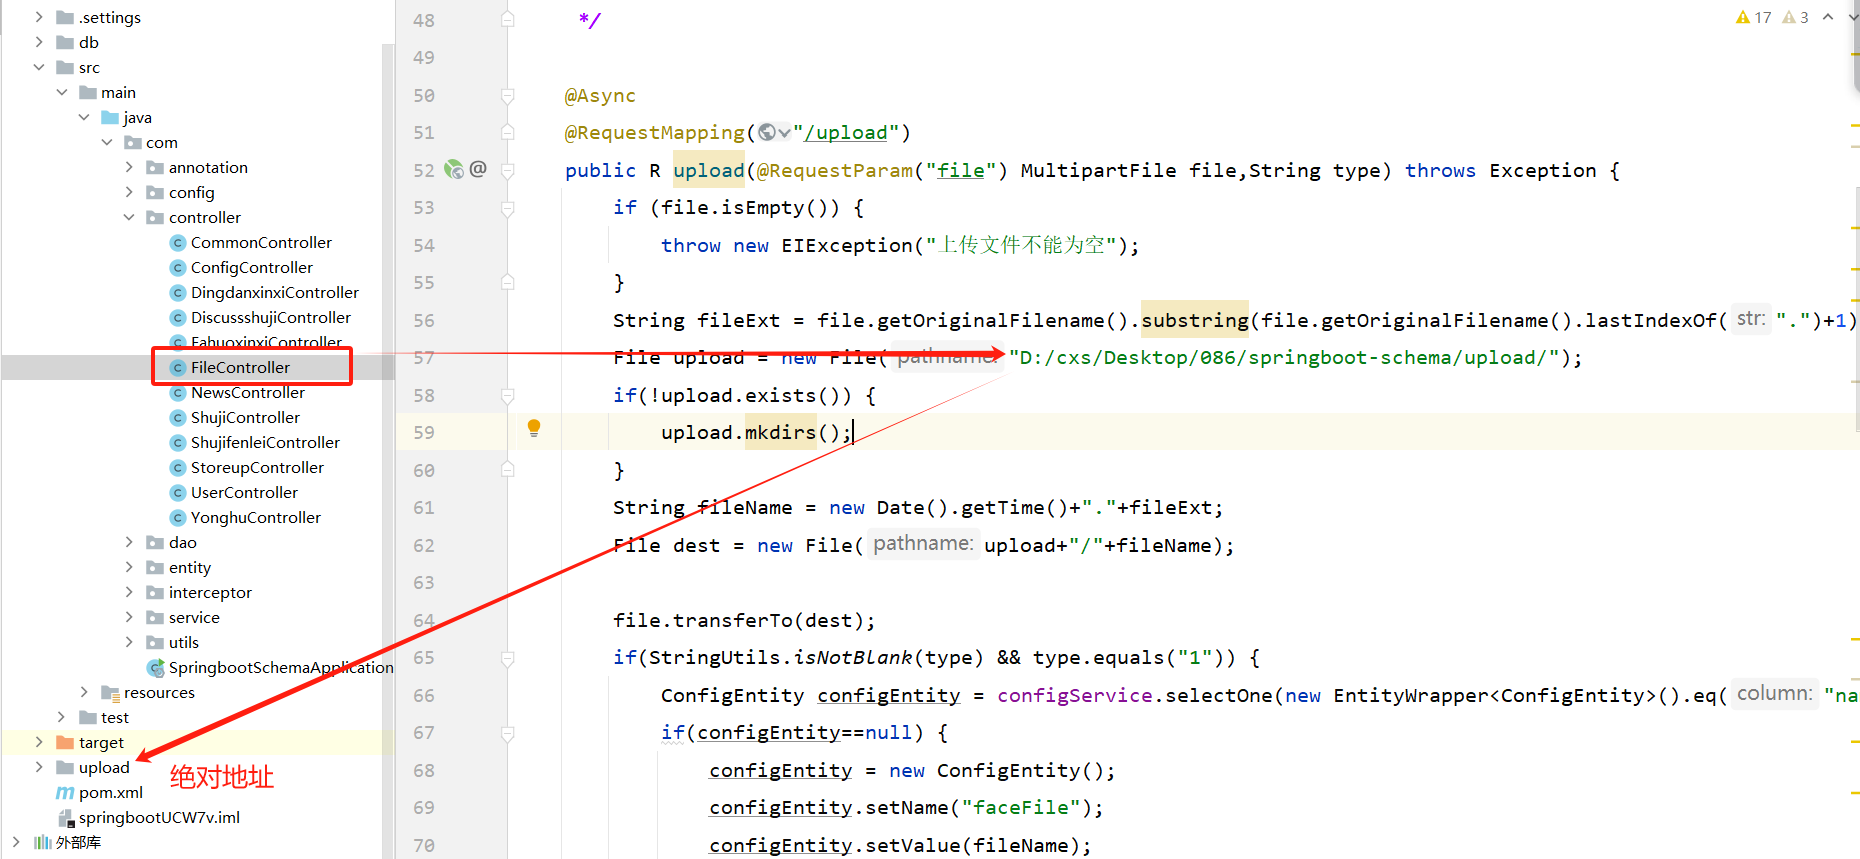Expand the target folder

click(x=39, y=742)
